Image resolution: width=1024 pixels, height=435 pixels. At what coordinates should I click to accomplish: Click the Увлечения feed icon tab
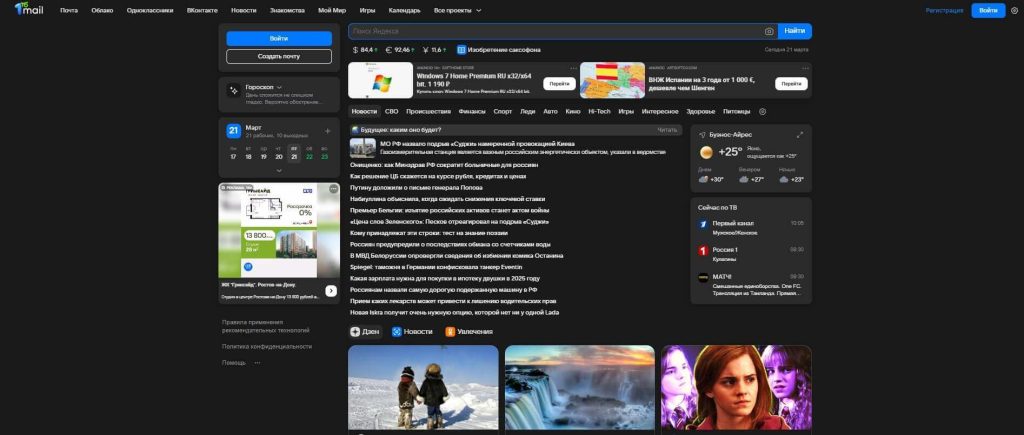[x=450, y=332]
